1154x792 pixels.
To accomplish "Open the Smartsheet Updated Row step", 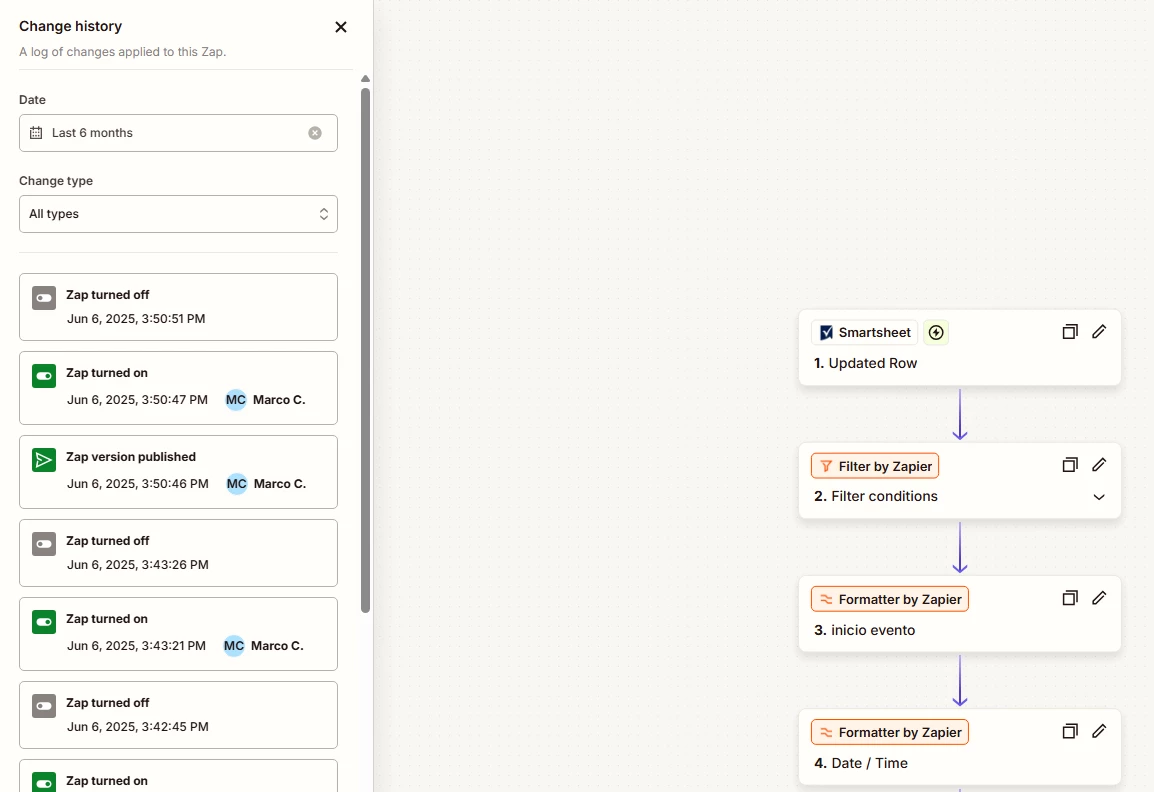I will [x=959, y=347].
